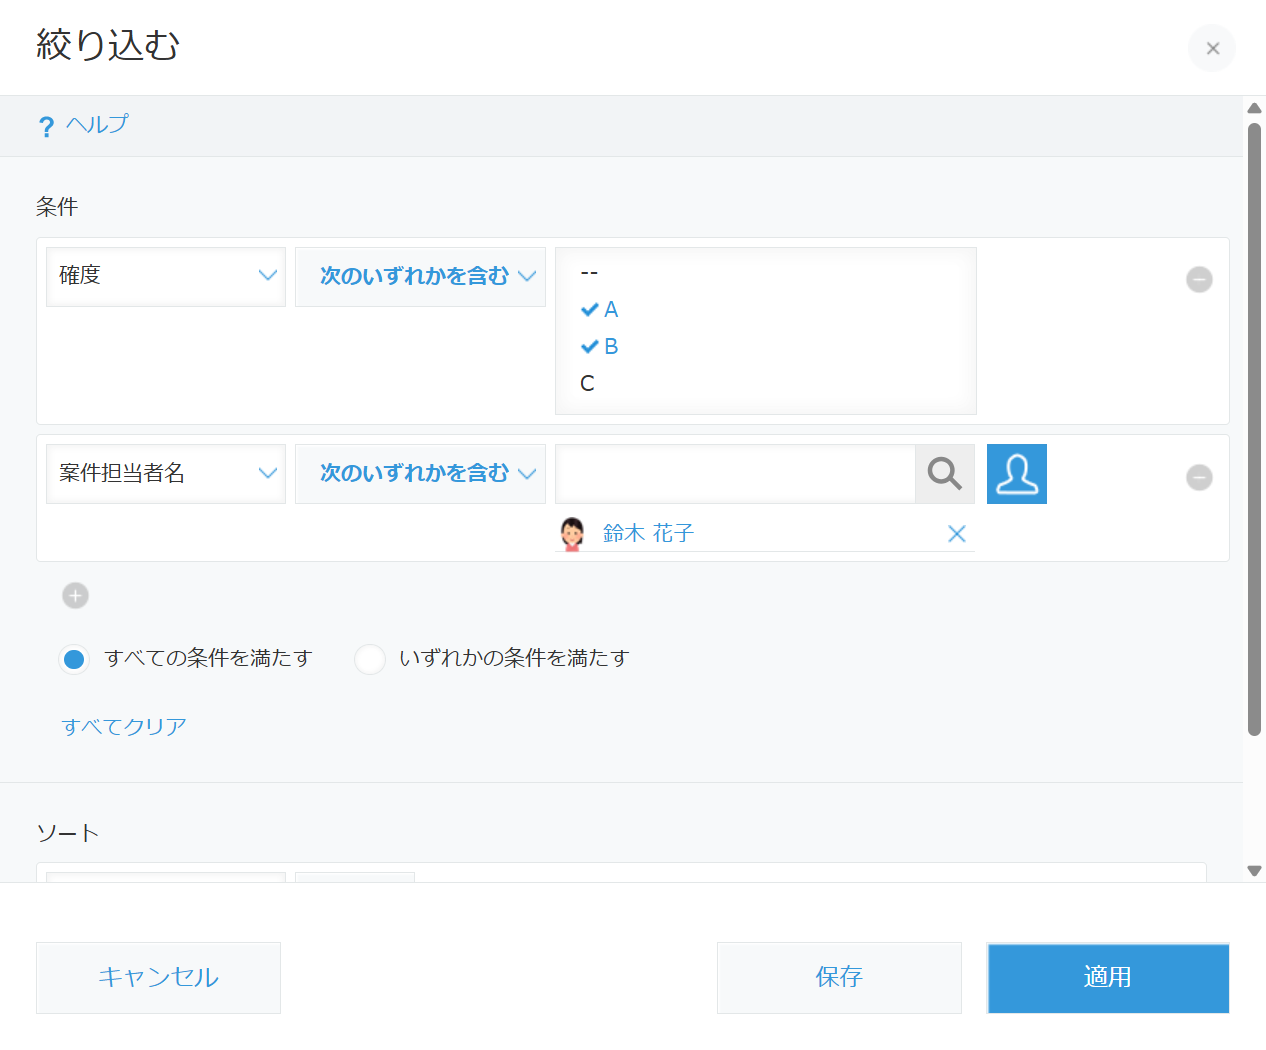Remove the 確度 condition with the minus icon
1266x1050 pixels.
[x=1199, y=279]
